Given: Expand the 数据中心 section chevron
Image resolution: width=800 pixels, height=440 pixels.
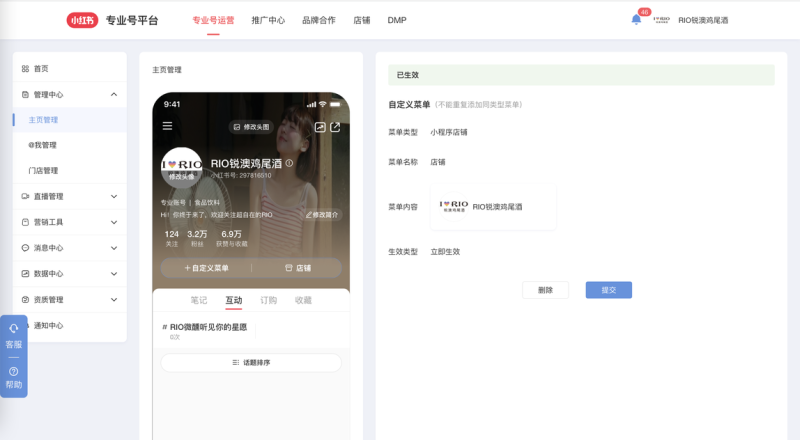Looking at the screenshot, I should tap(114, 274).
